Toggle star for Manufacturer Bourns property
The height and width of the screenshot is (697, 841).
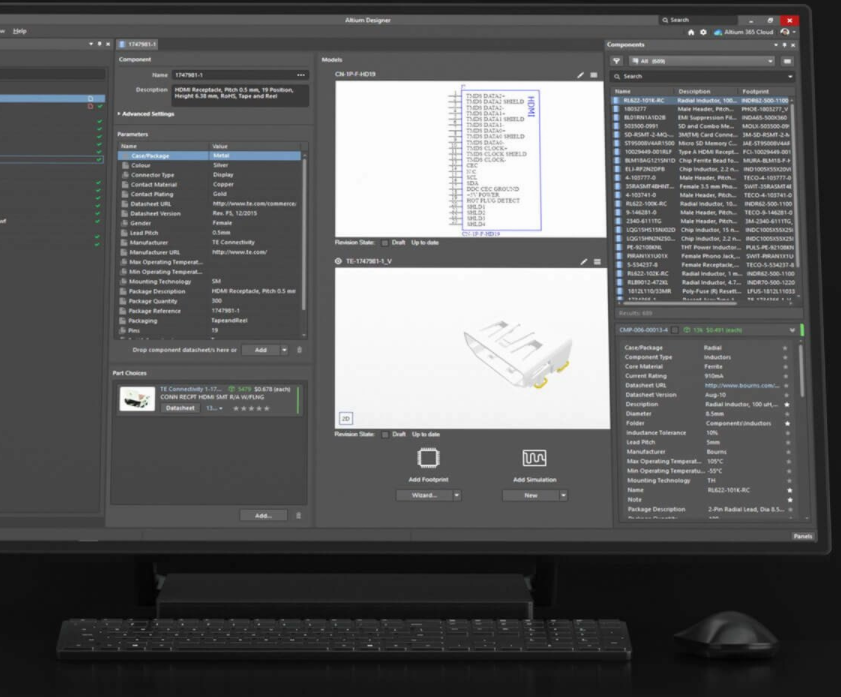[788, 453]
